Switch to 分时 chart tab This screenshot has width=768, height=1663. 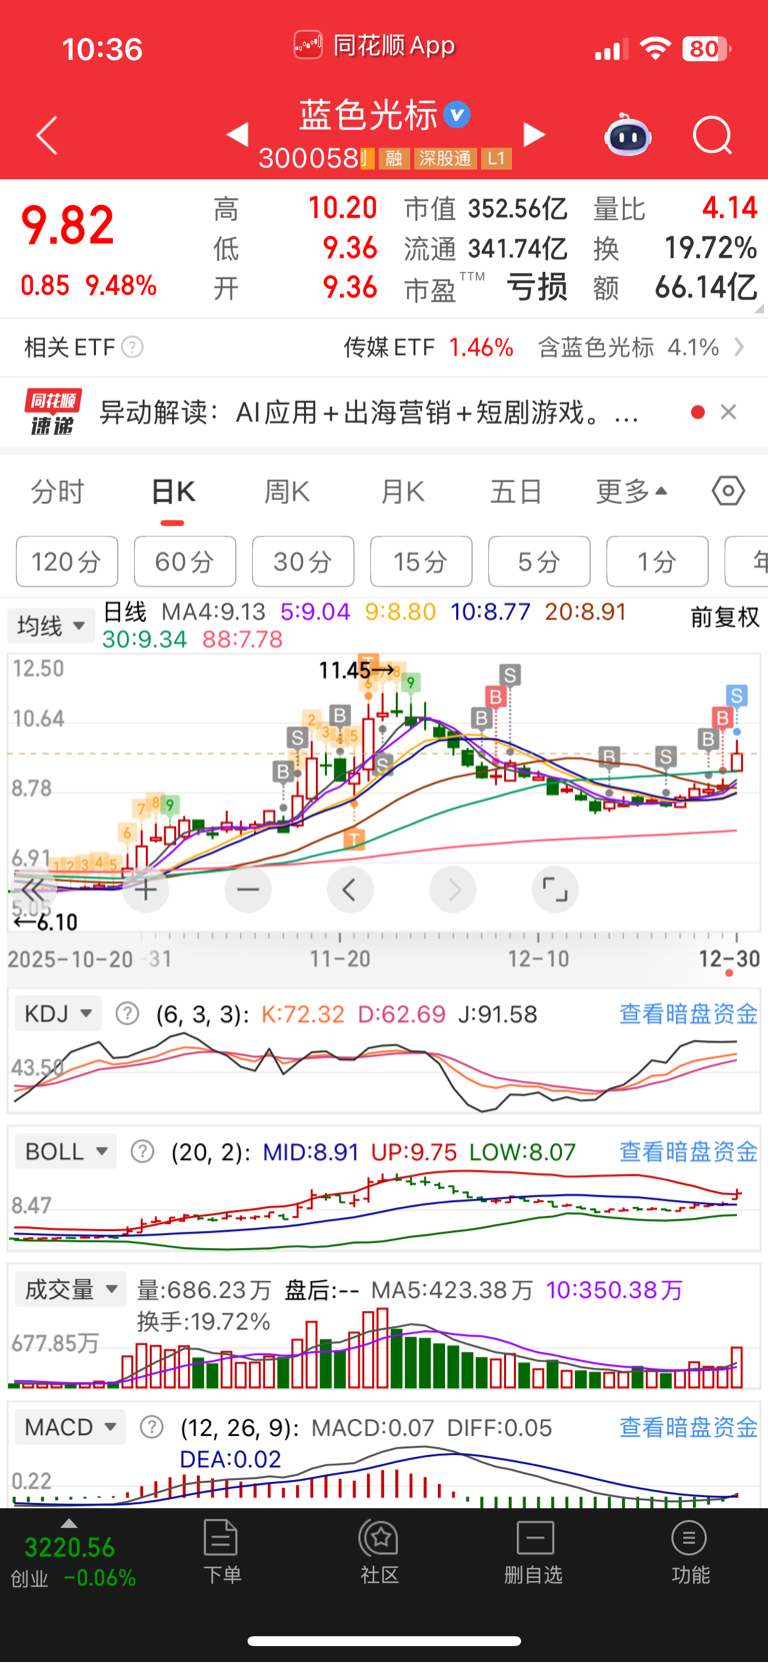coord(58,491)
